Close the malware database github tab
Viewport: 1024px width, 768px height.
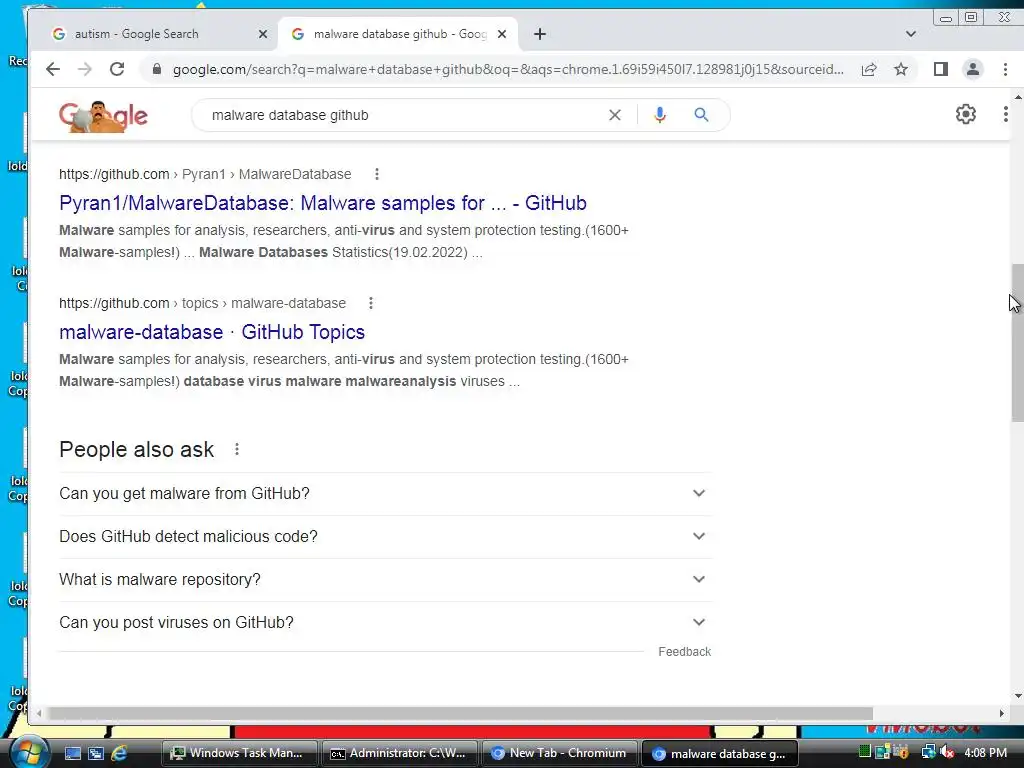(502, 34)
